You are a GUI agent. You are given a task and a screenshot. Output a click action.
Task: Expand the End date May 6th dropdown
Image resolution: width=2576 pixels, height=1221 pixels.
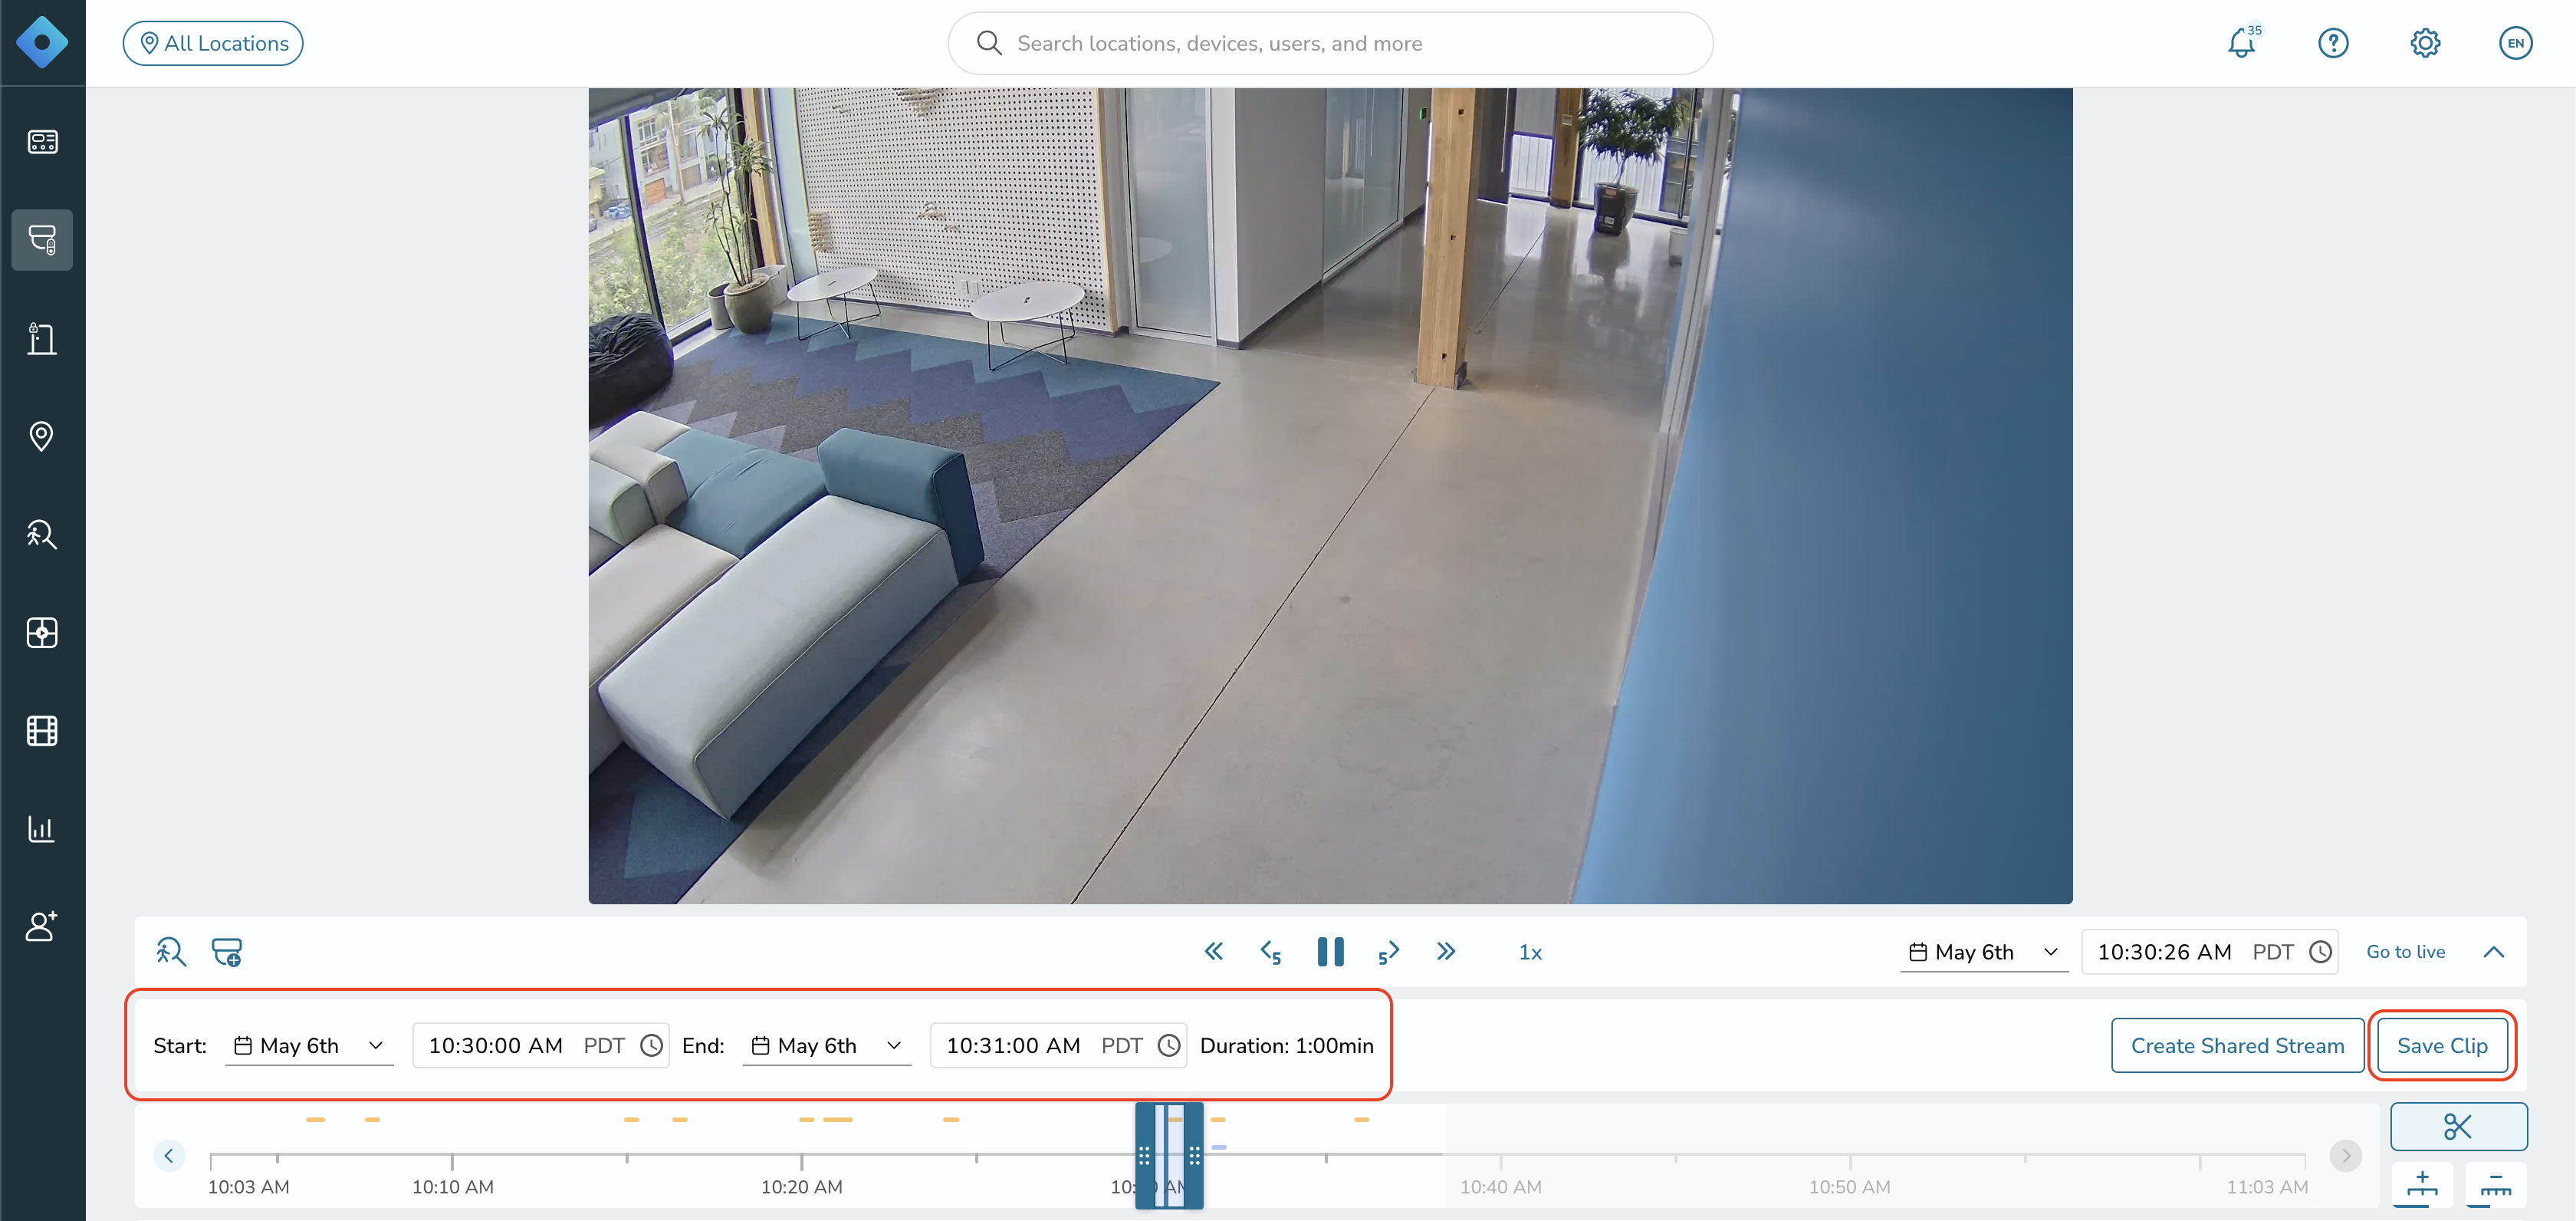click(827, 1046)
